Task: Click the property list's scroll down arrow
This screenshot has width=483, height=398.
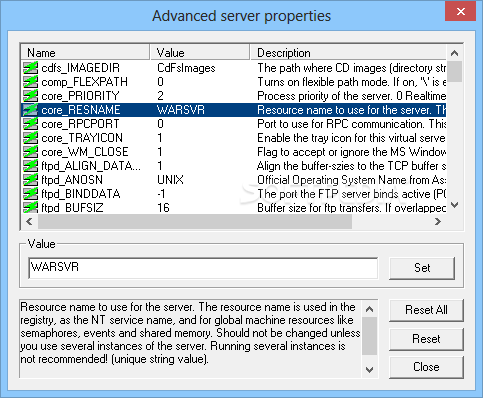Action: point(454,205)
